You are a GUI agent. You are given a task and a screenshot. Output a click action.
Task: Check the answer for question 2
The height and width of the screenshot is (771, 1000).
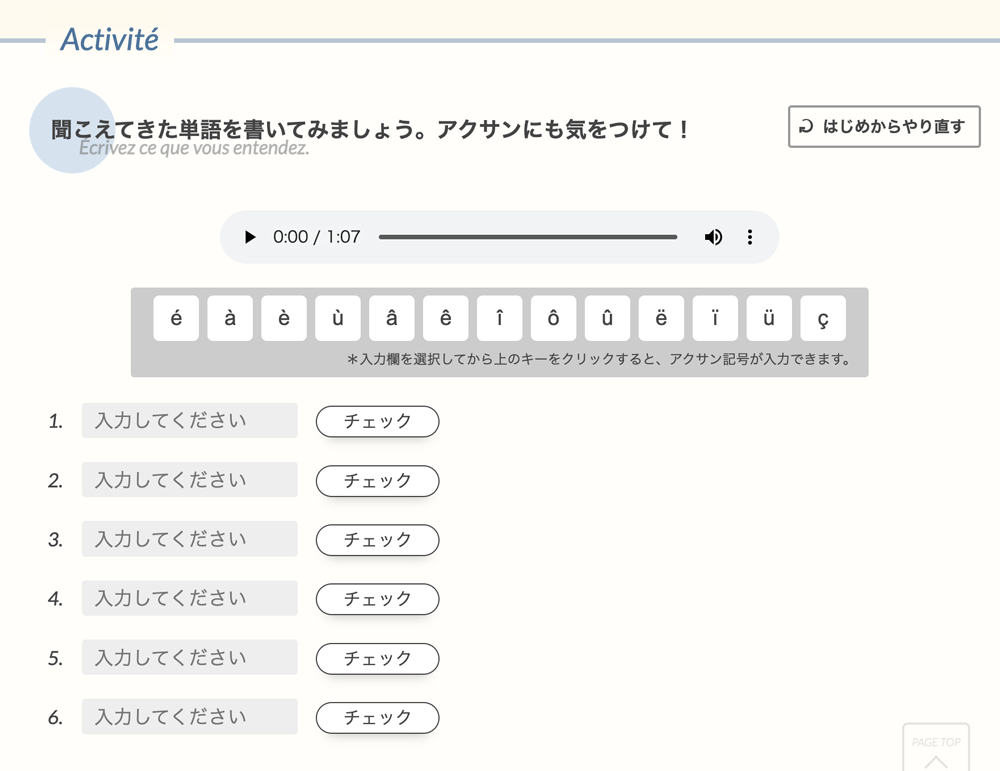pyautogui.click(x=377, y=481)
